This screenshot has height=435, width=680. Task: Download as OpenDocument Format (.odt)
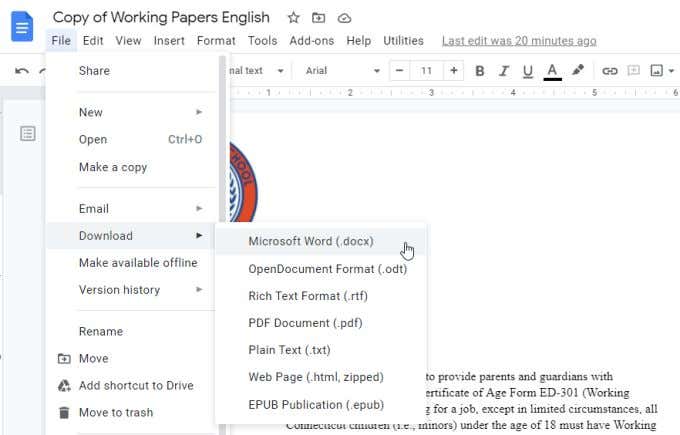[321, 269]
